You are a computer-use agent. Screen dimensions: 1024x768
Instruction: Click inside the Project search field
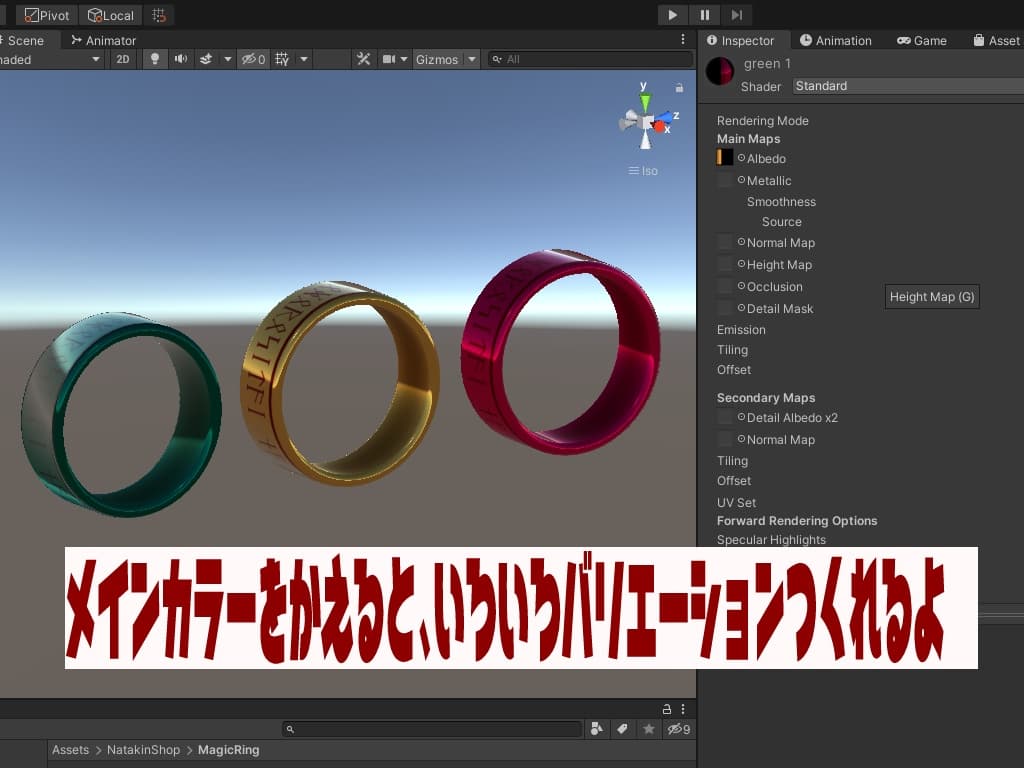pos(430,729)
